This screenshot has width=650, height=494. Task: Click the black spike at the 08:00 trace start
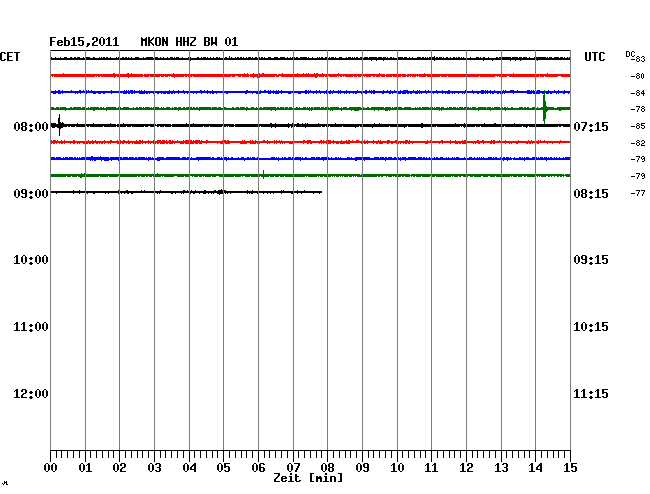(59, 125)
